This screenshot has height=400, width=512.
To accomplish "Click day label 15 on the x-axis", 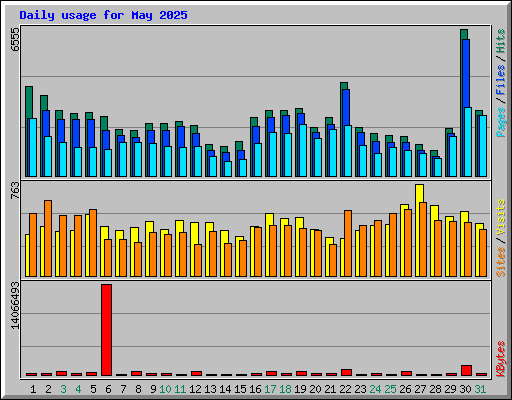I will 240,389.
